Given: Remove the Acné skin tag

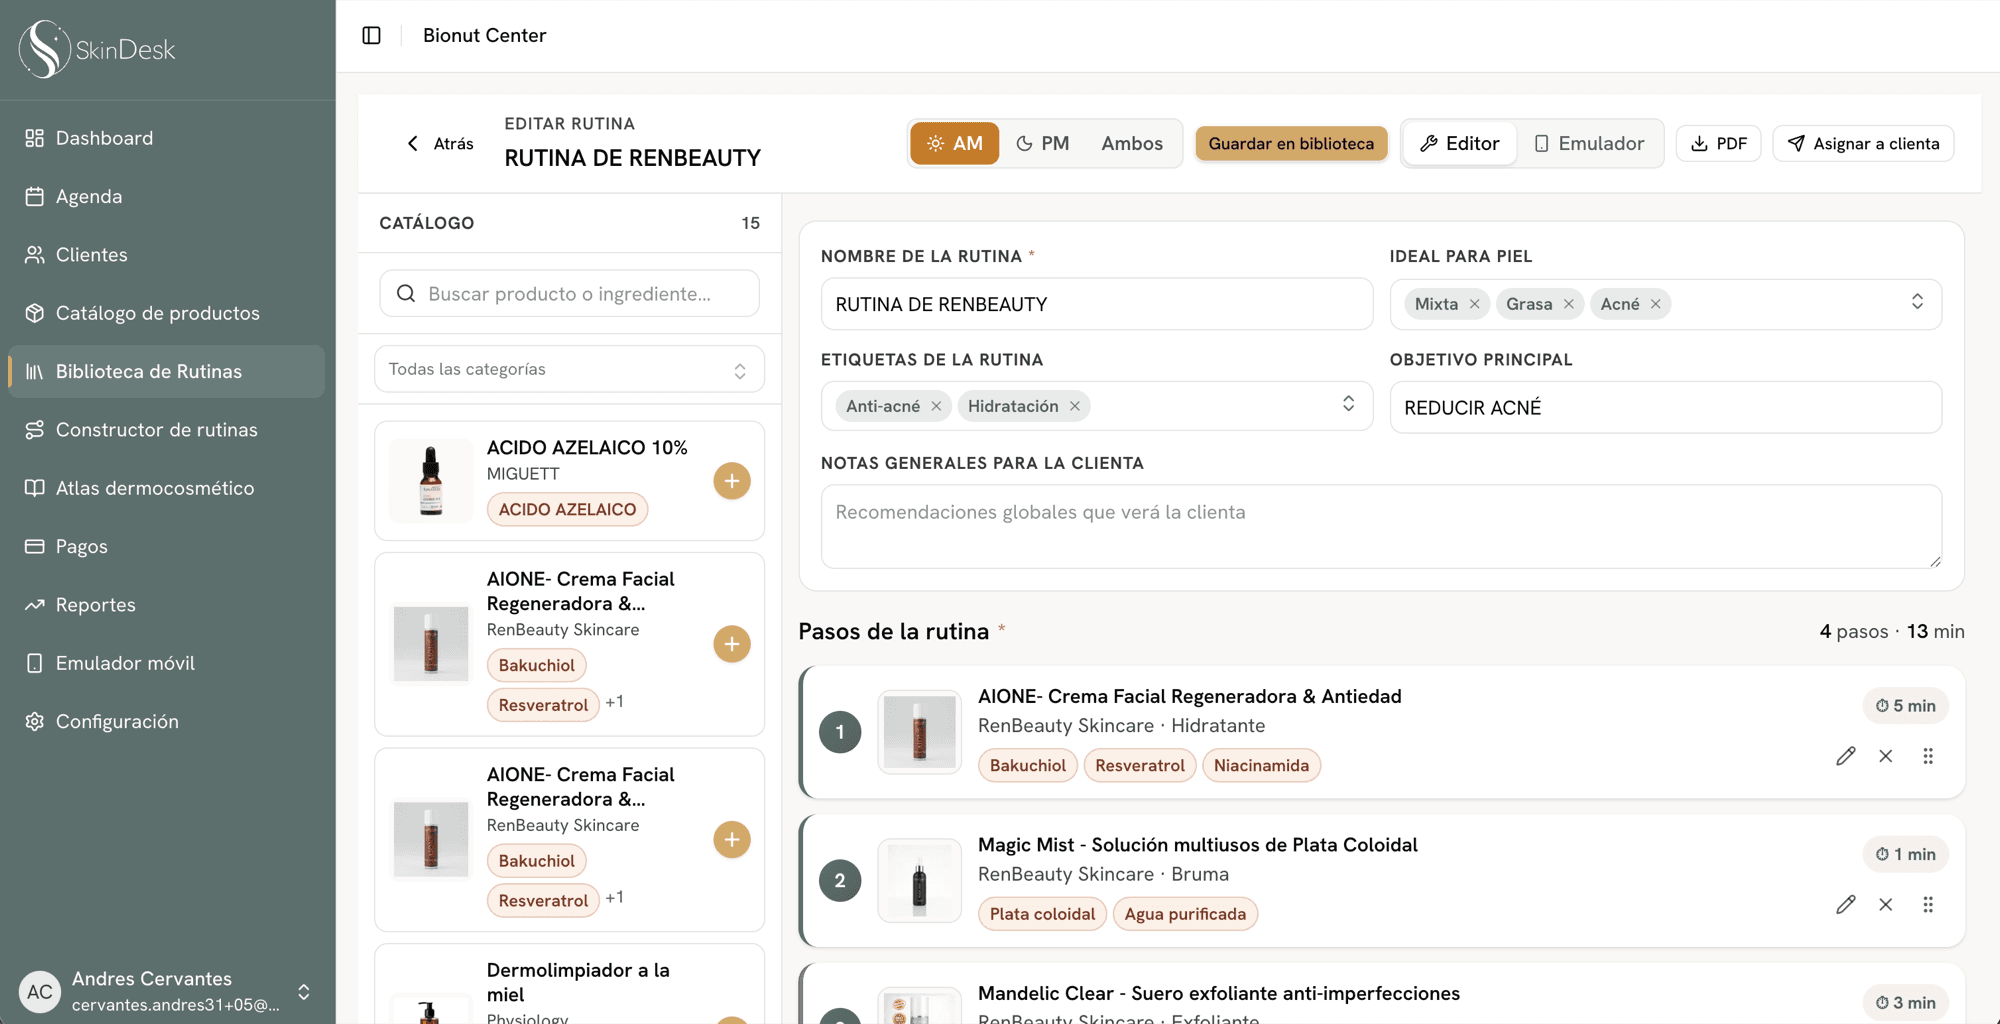Looking at the screenshot, I should 1655,304.
